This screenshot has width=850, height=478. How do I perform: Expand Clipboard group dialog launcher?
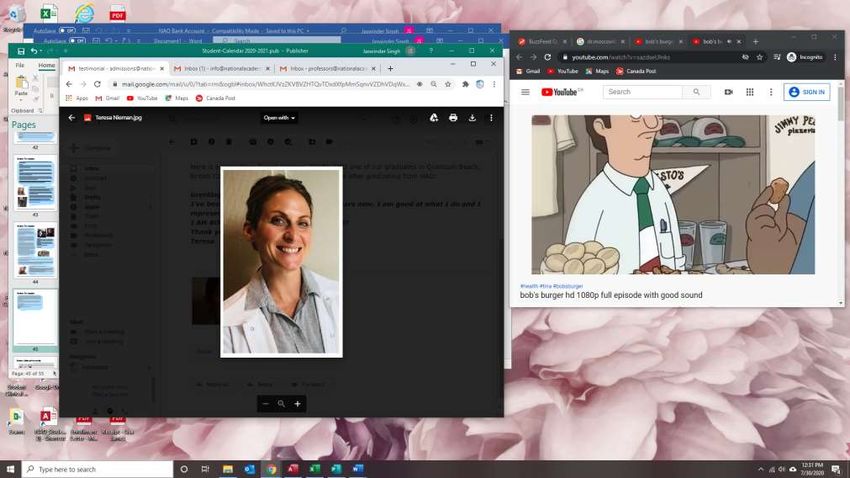pyautogui.click(x=41, y=111)
